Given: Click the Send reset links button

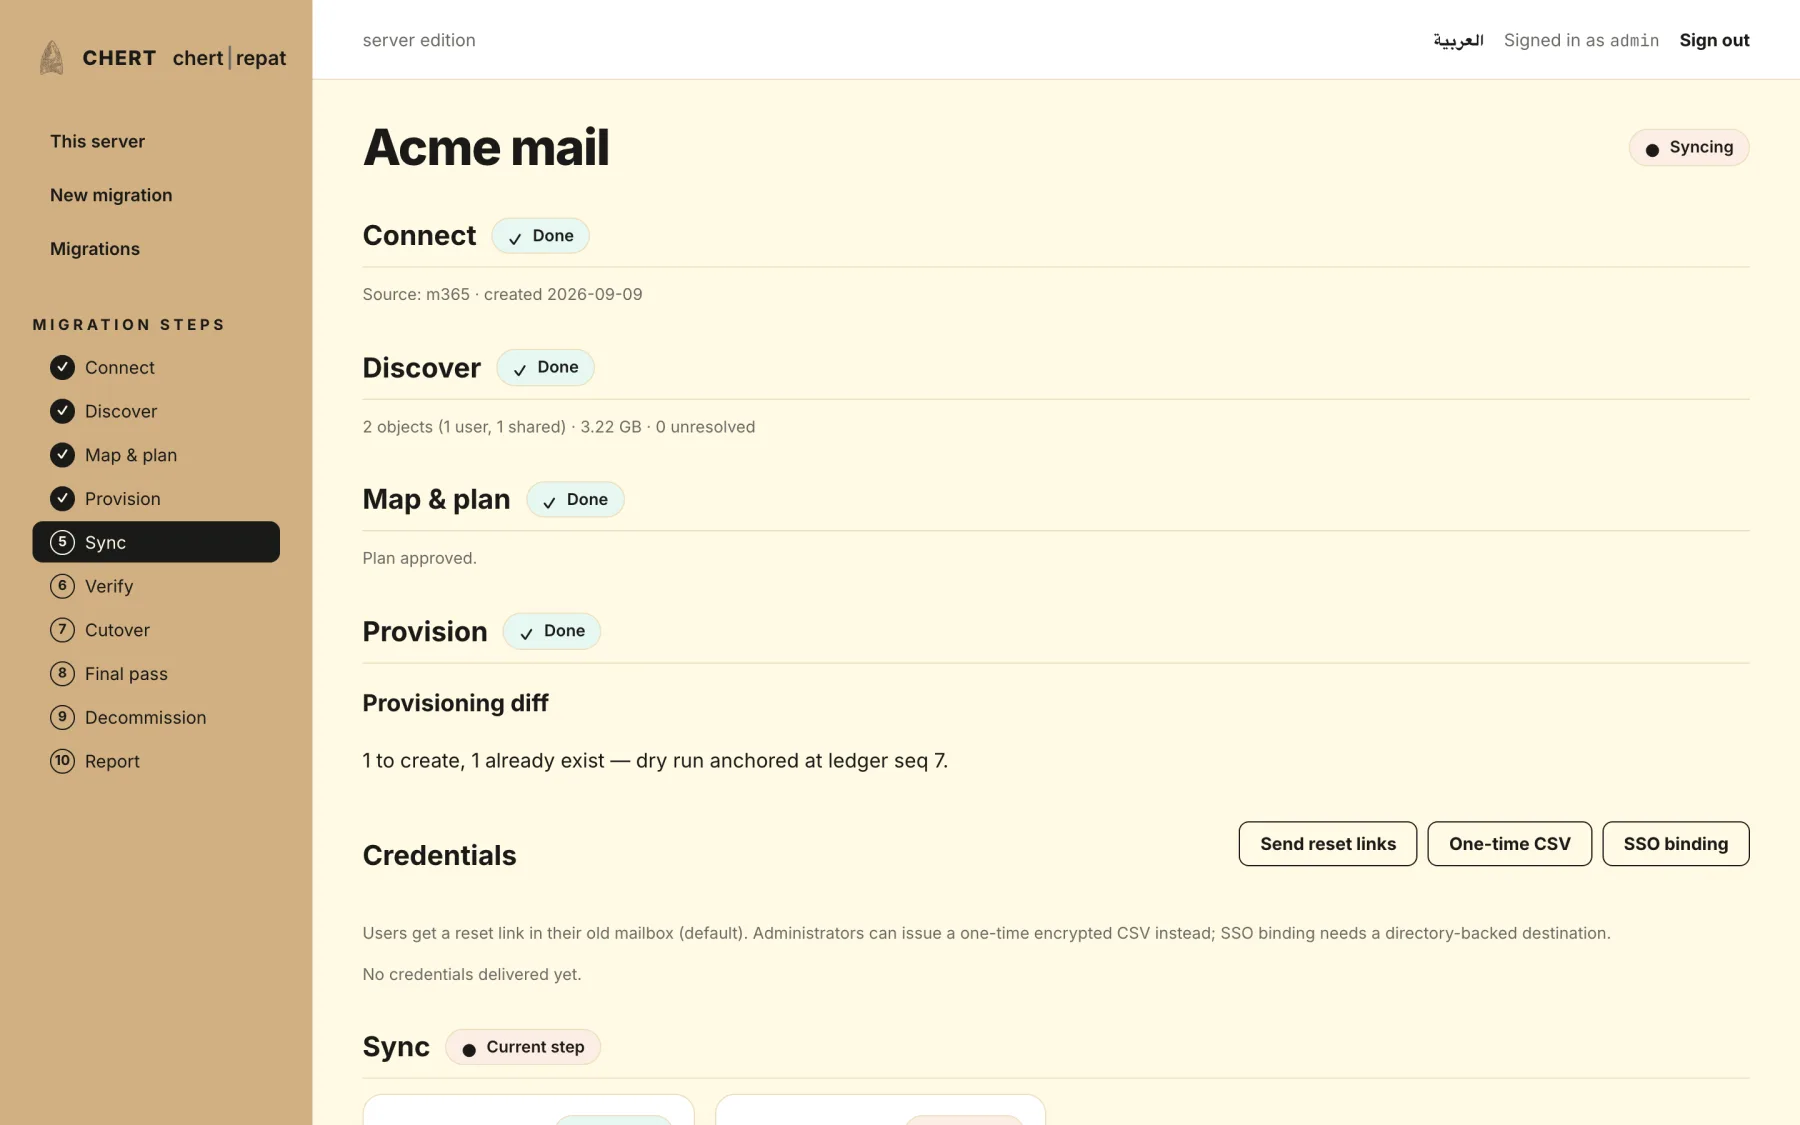Looking at the screenshot, I should tap(1327, 844).
